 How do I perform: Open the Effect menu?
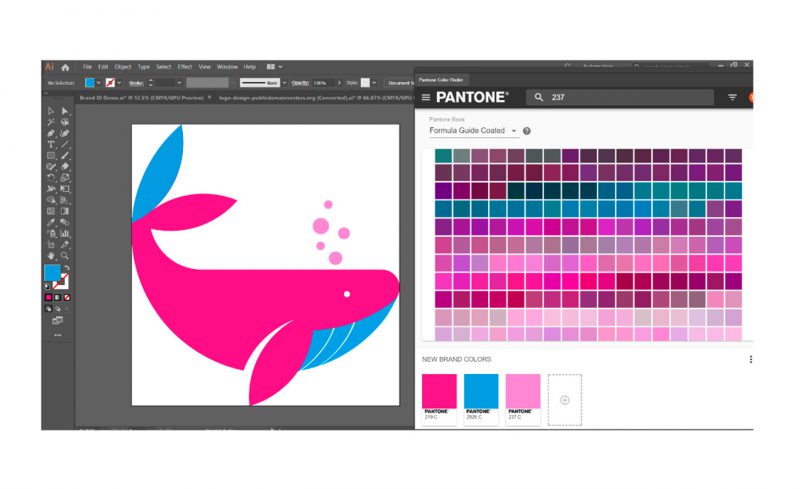point(185,67)
